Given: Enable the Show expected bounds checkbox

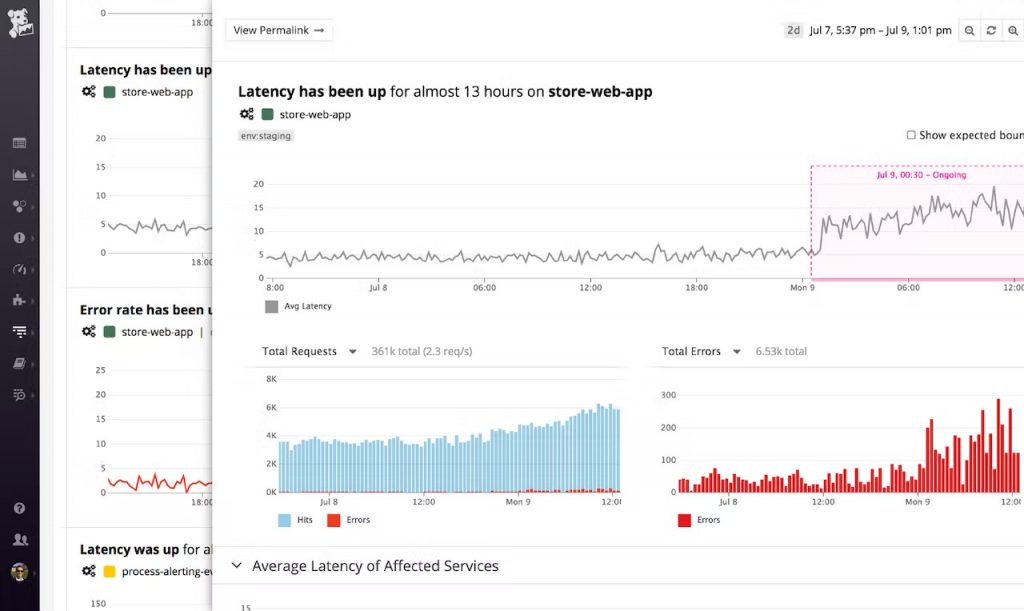Looking at the screenshot, I should pyautogui.click(x=911, y=134).
